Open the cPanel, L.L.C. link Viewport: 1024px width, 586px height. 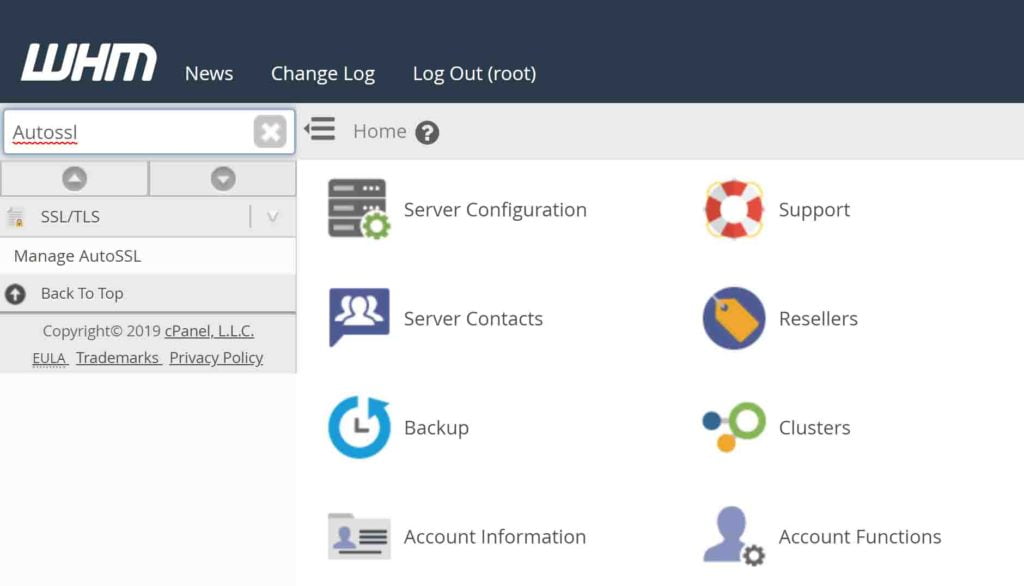pyautogui.click(x=209, y=331)
